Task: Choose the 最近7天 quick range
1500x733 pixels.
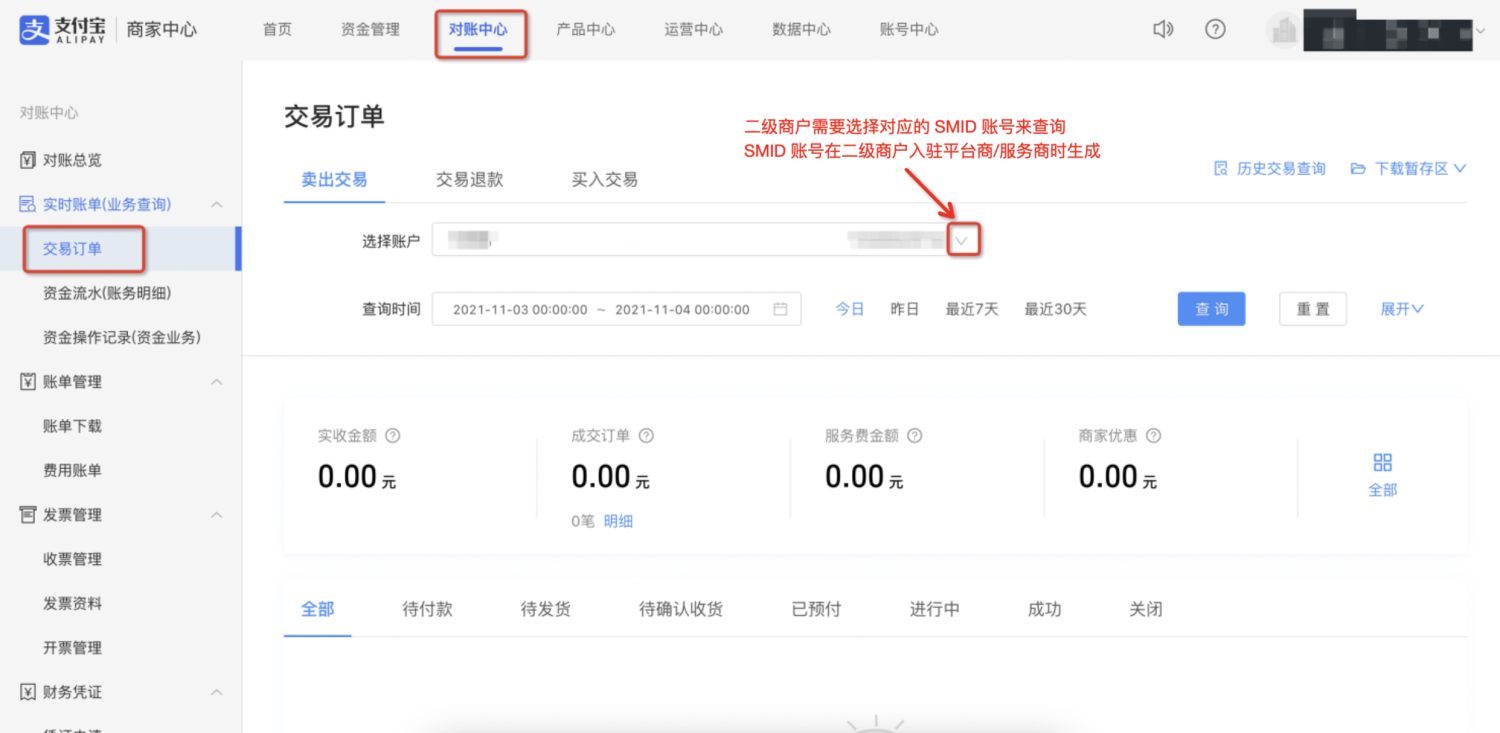Action: pyautogui.click(x=972, y=309)
